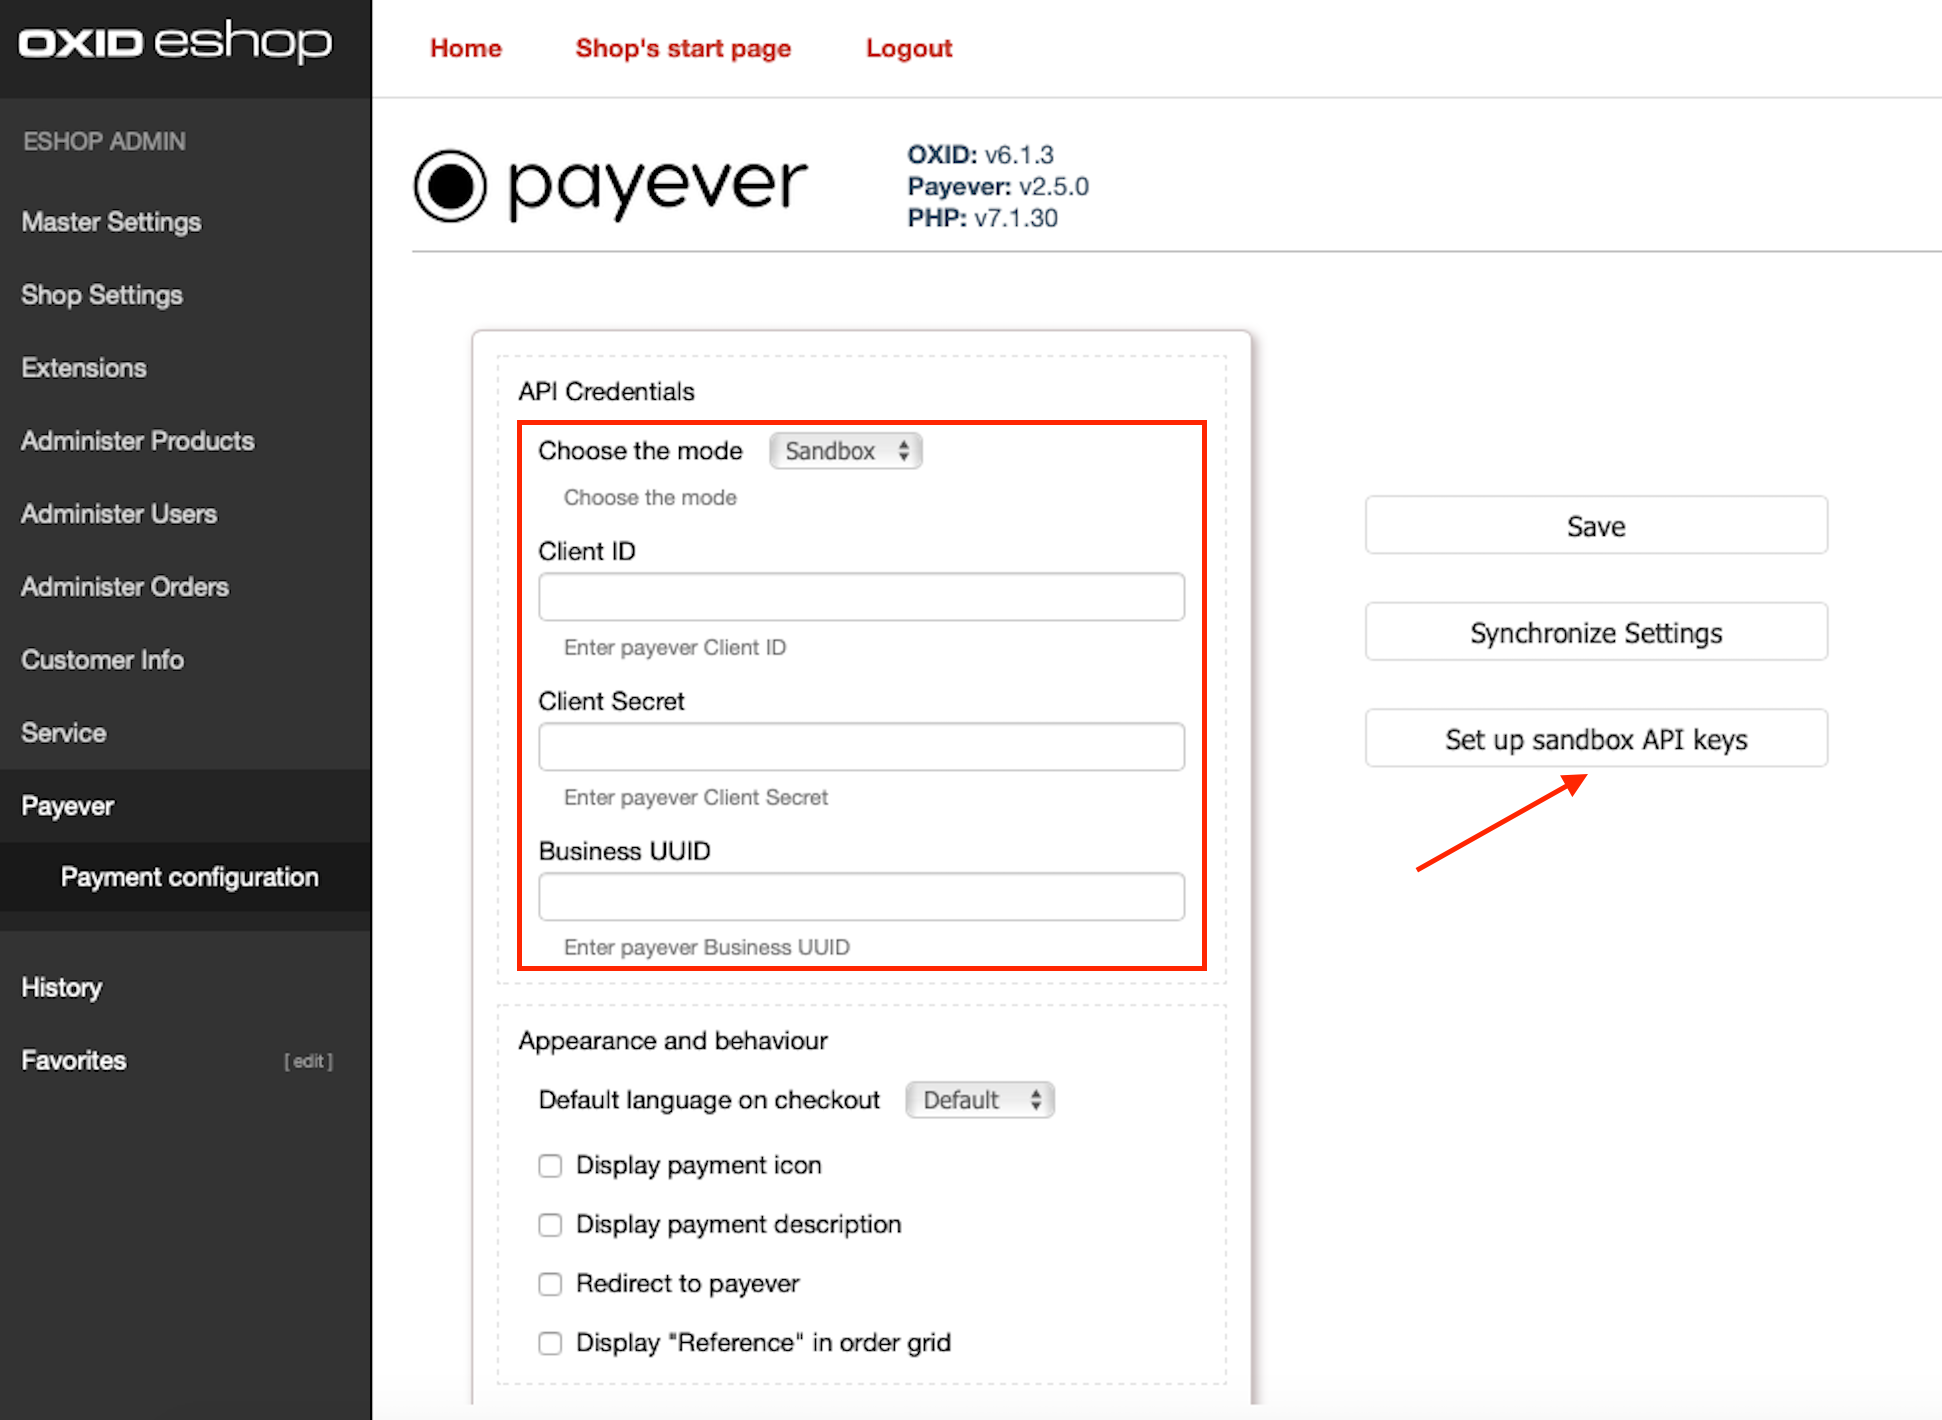Click the Business UUID input field
Screen dimensions: 1942x1420
pyautogui.click(x=862, y=897)
